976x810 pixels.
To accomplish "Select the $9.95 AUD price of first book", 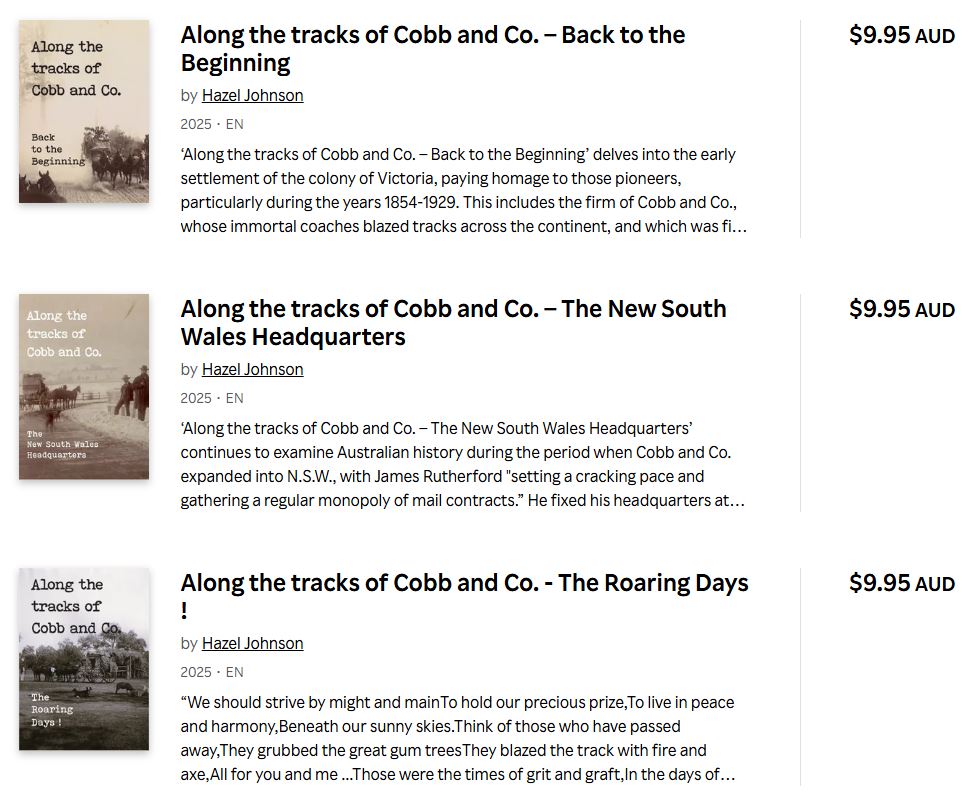I will pos(901,35).
